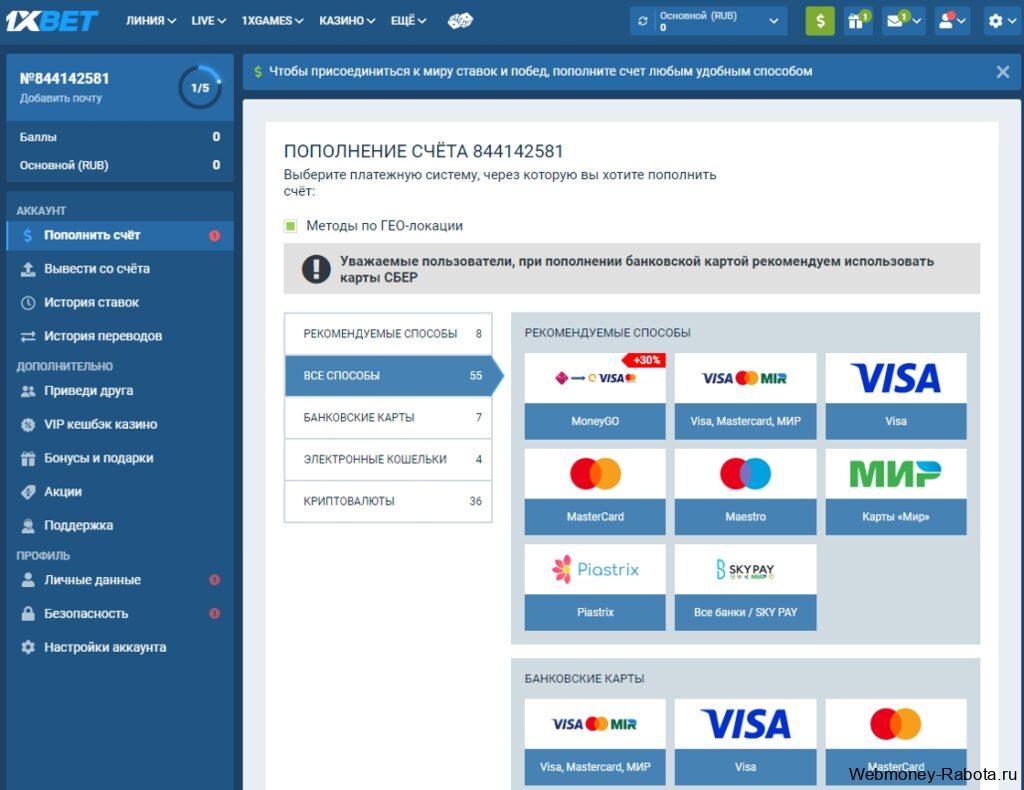Open the dice games icon in top bar

coord(460,21)
